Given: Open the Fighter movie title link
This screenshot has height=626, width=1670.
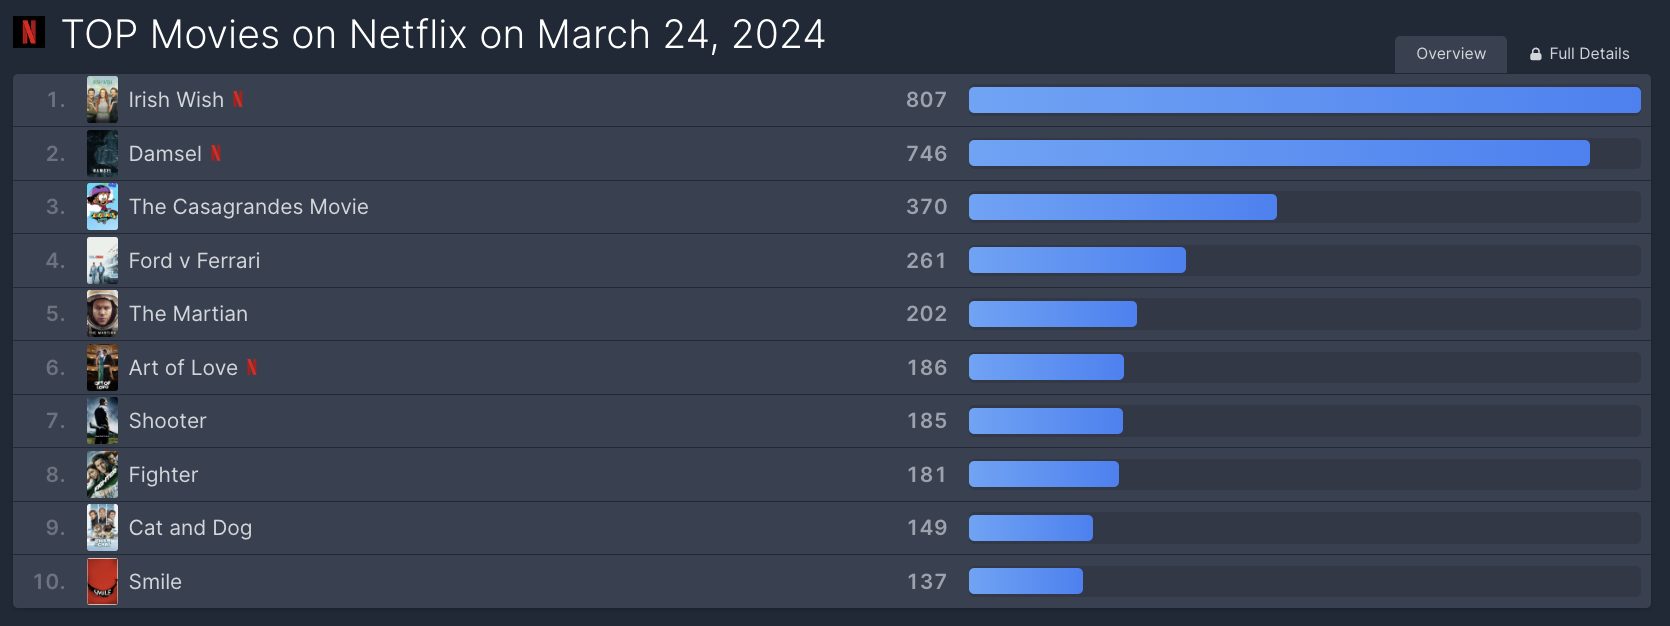Looking at the screenshot, I should (164, 474).
